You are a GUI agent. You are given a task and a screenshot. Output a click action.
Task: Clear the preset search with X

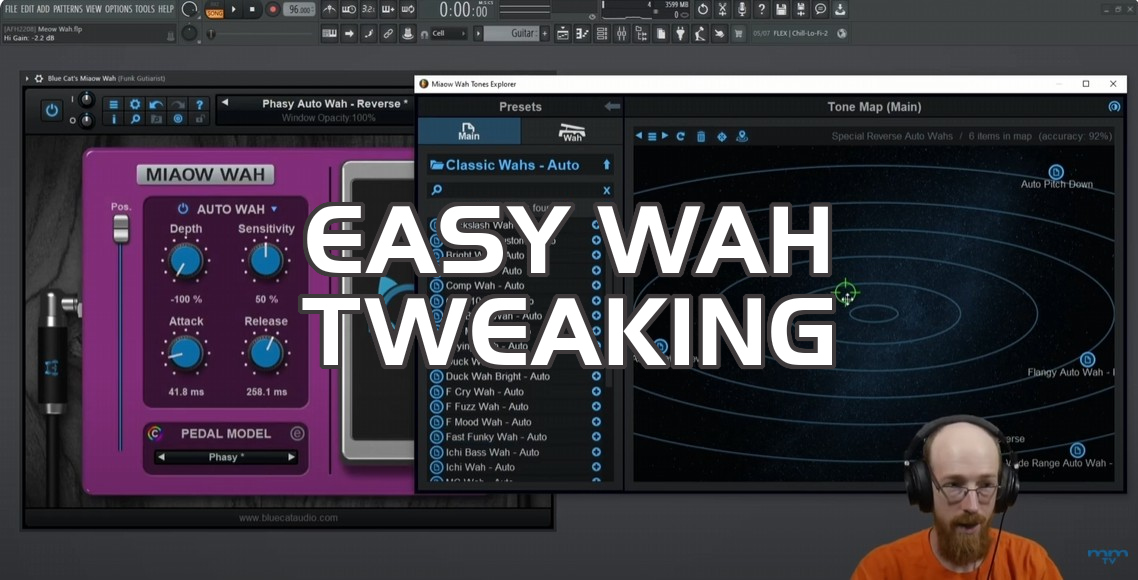coord(607,190)
